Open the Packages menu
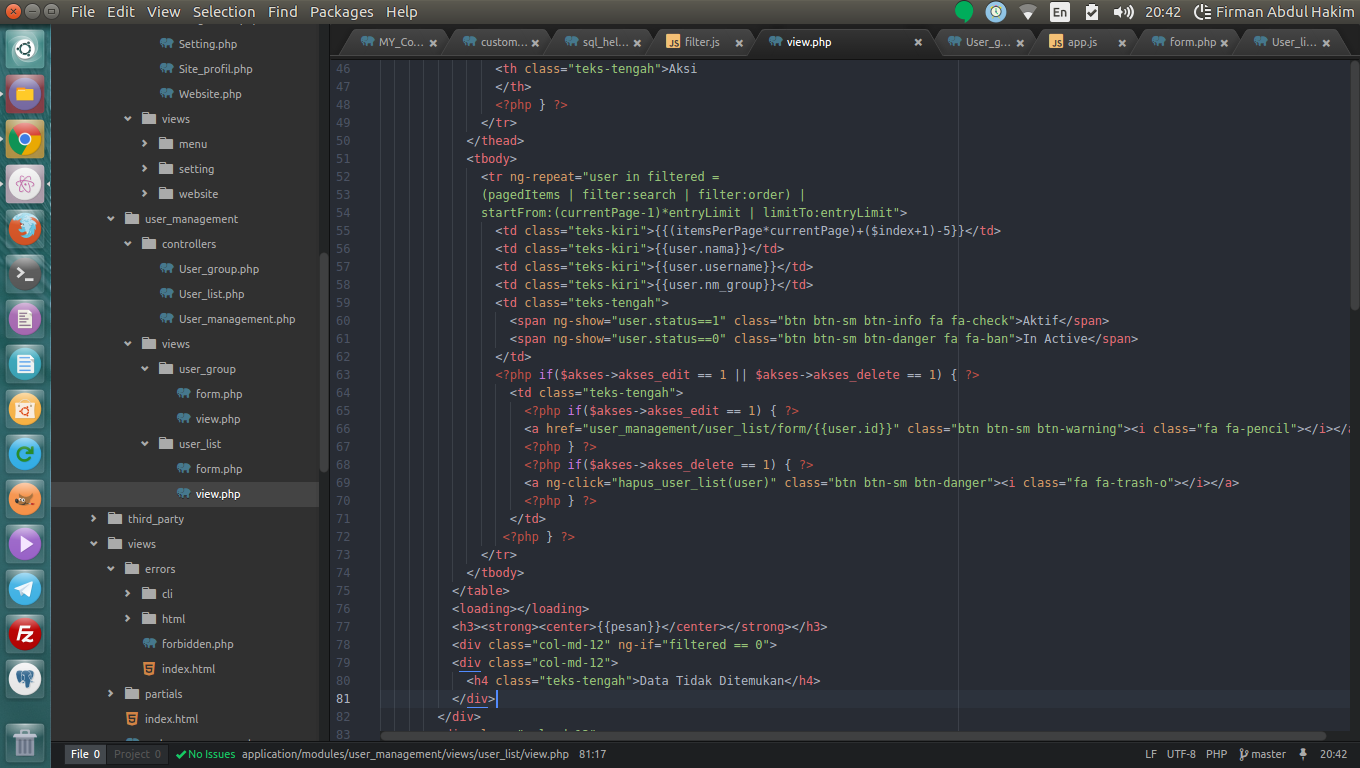The height and width of the screenshot is (768, 1360). click(341, 12)
